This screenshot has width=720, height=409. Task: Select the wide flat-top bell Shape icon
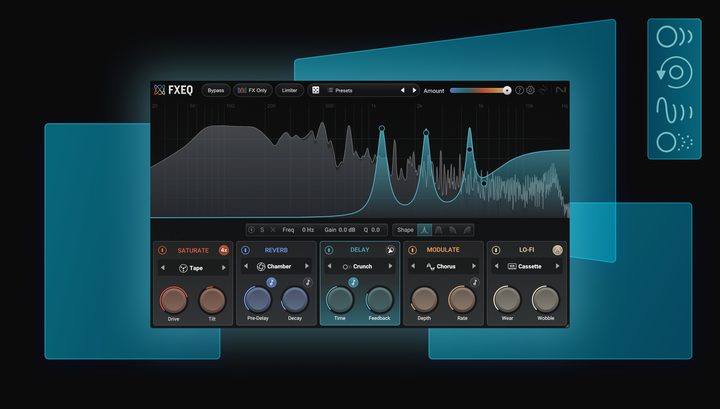[x=439, y=230]
